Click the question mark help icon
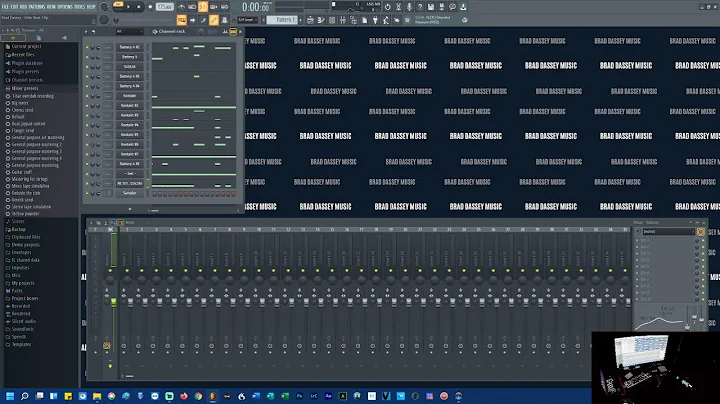 pos(420,7)
